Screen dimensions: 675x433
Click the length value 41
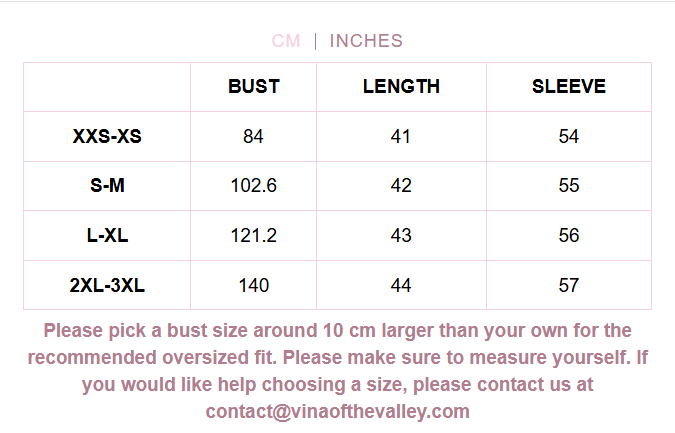pyautogui.click(x=401, y=136)
